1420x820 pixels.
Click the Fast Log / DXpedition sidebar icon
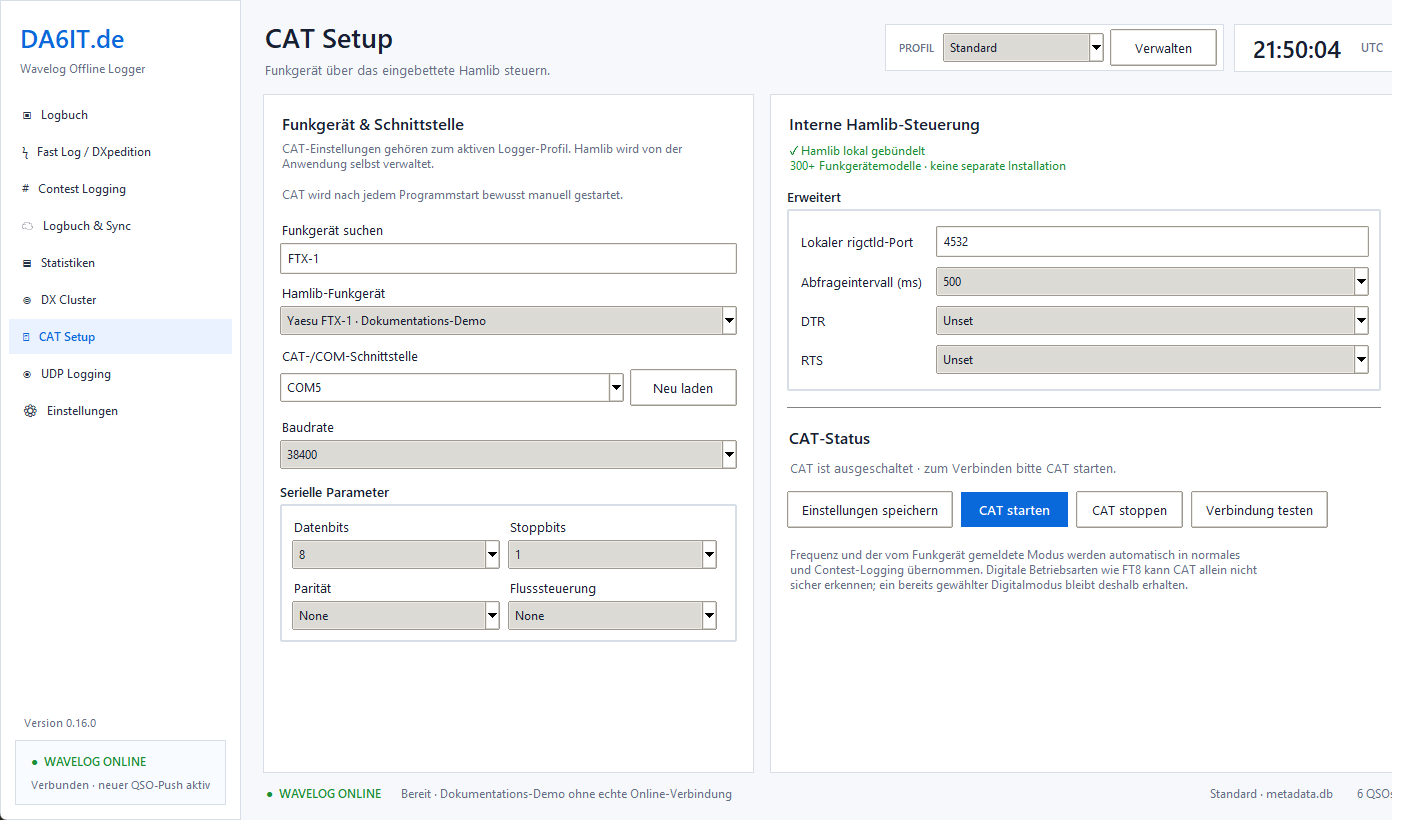26,152
